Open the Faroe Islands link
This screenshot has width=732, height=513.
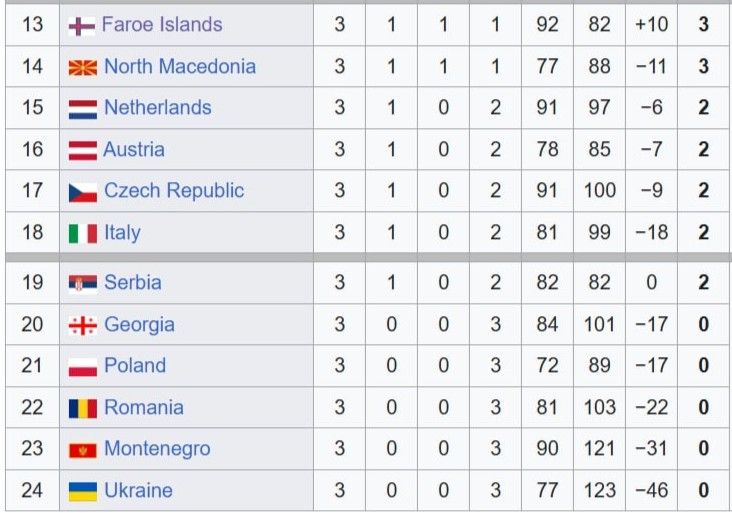point(162,24)
